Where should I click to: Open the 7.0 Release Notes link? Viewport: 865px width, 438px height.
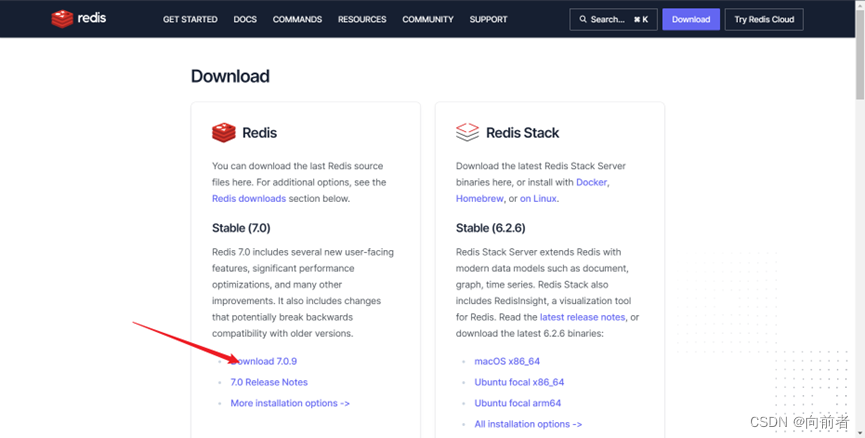pyautogui.click(x=269, y=382)
